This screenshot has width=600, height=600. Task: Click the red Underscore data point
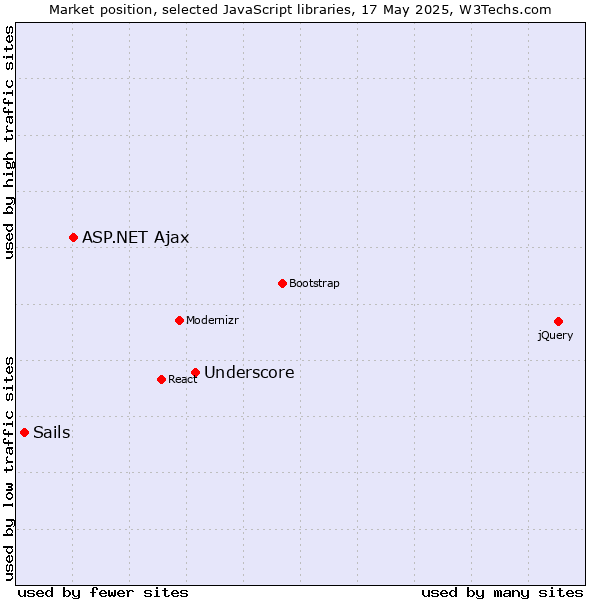pyautogui.click(x=196, y=372)
